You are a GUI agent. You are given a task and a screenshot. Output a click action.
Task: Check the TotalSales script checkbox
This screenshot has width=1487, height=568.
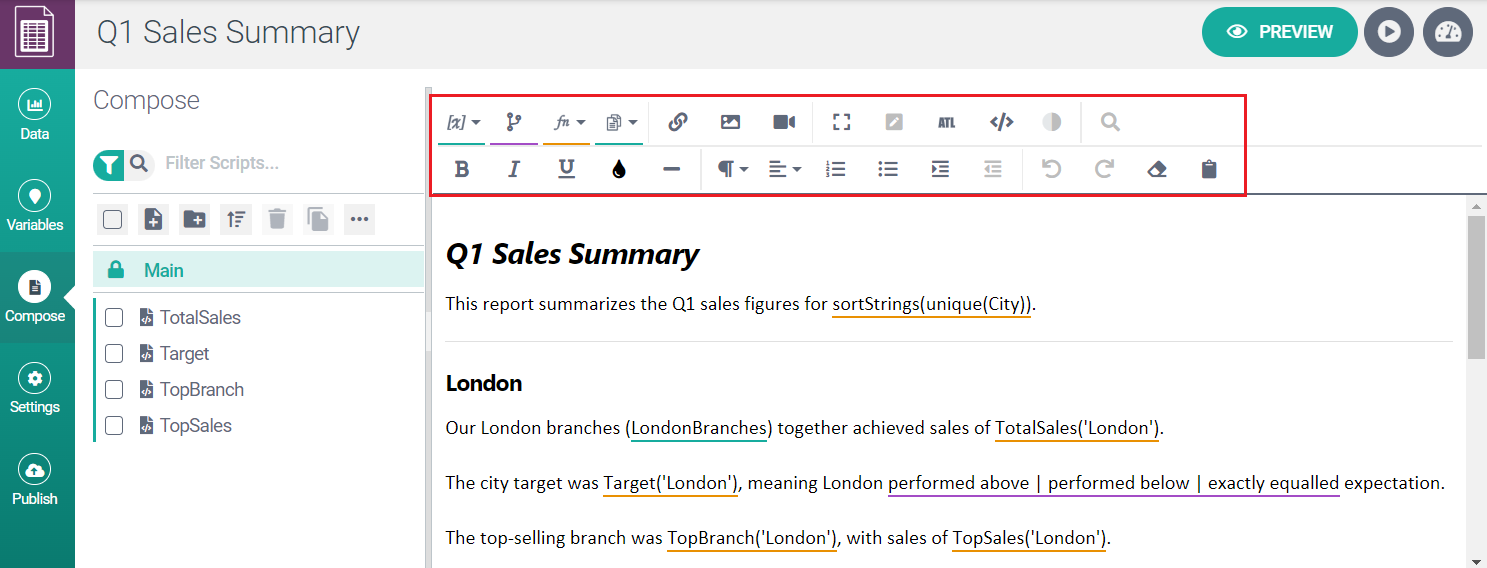pos(114,318)
